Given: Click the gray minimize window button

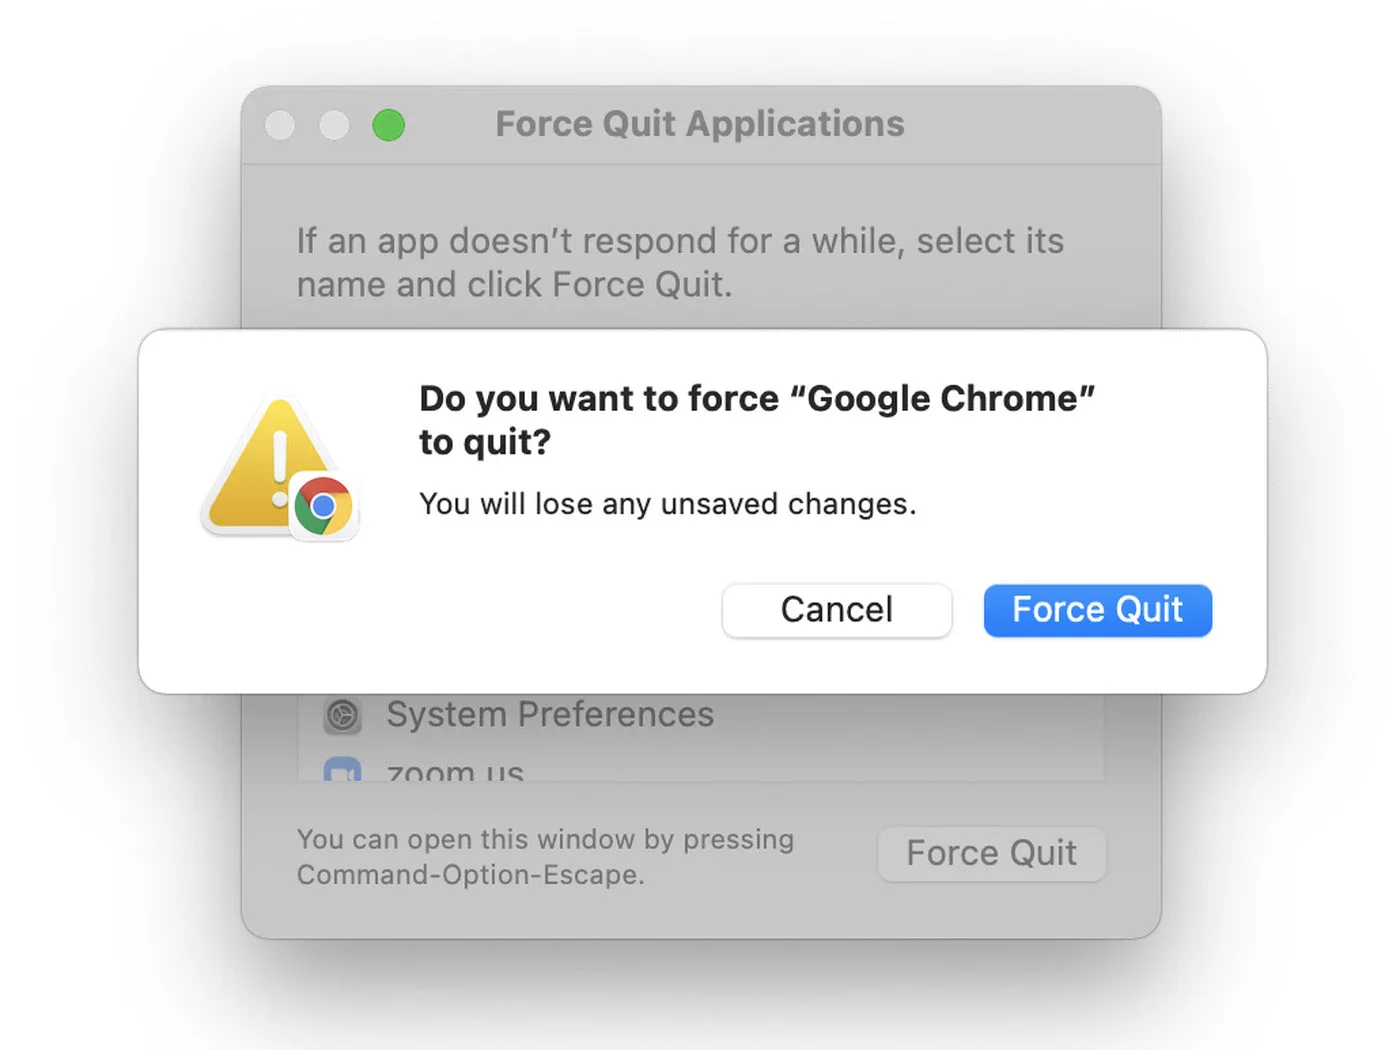Looking at the screenshot, I should 334,126.
